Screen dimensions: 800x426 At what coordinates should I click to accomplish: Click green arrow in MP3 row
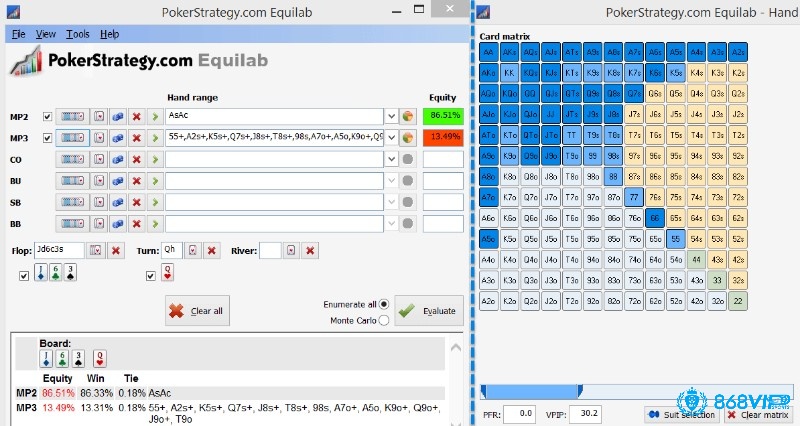(155, 138)
